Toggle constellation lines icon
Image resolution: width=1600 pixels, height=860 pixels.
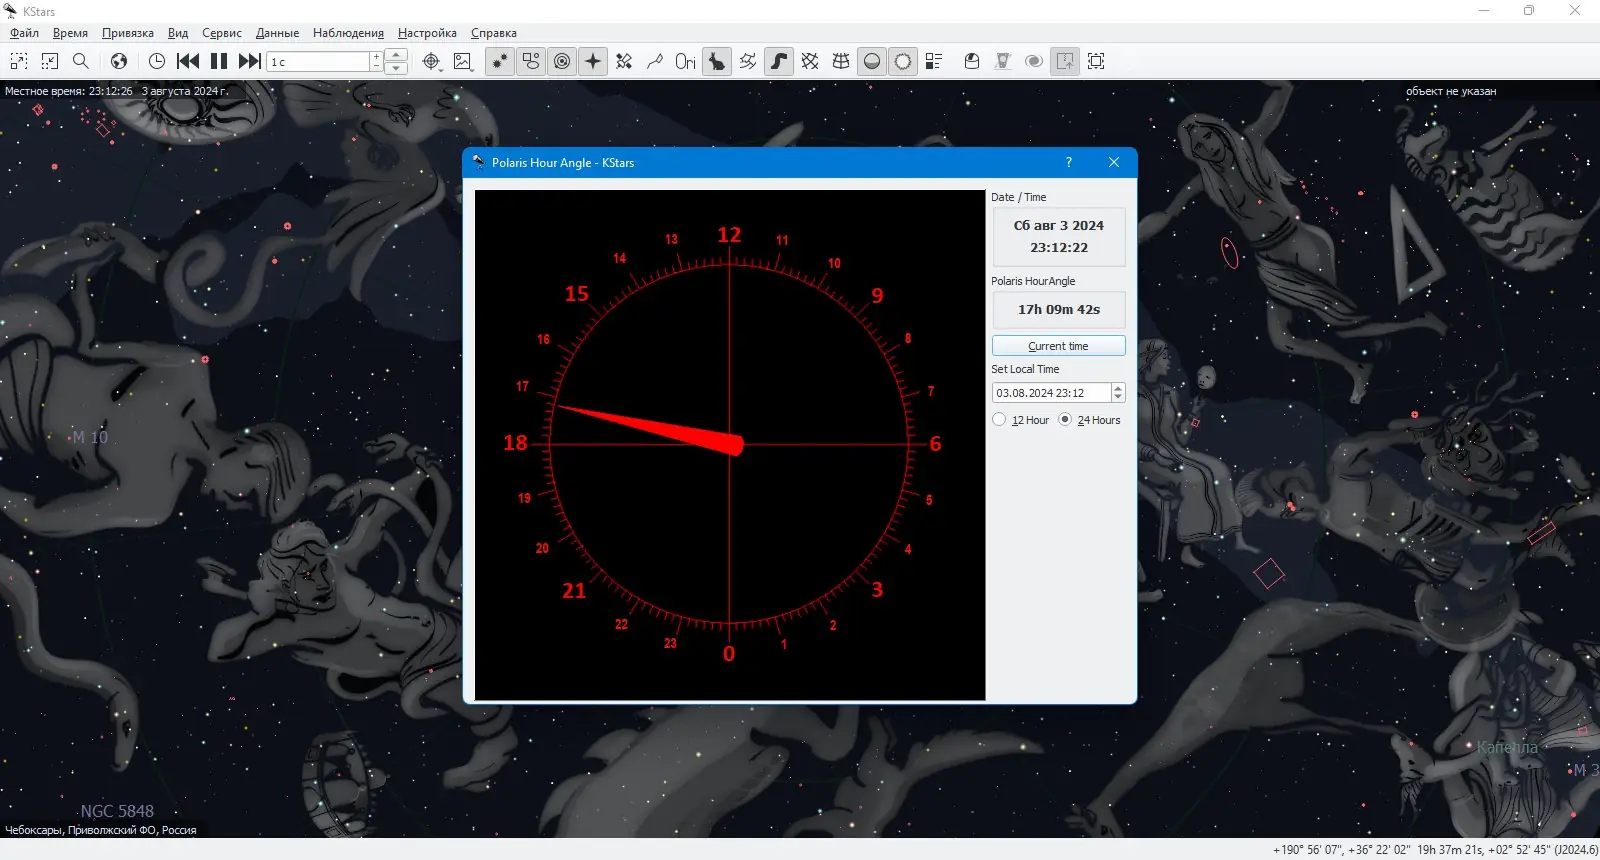coord(655,61)
